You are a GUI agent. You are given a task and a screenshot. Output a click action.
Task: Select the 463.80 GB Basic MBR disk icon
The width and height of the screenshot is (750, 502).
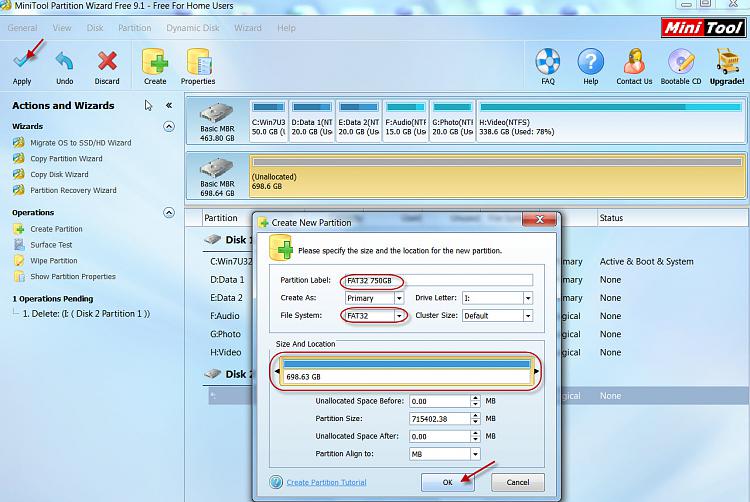pos(217,113)
